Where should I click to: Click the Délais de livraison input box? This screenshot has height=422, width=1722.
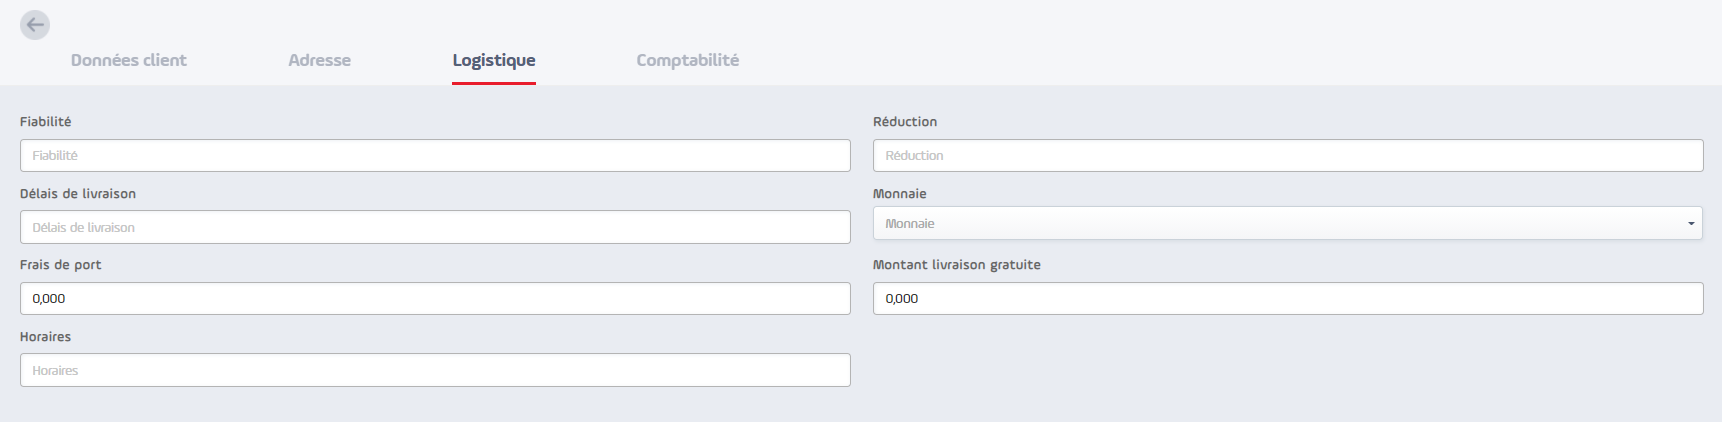tap(435, 227)
